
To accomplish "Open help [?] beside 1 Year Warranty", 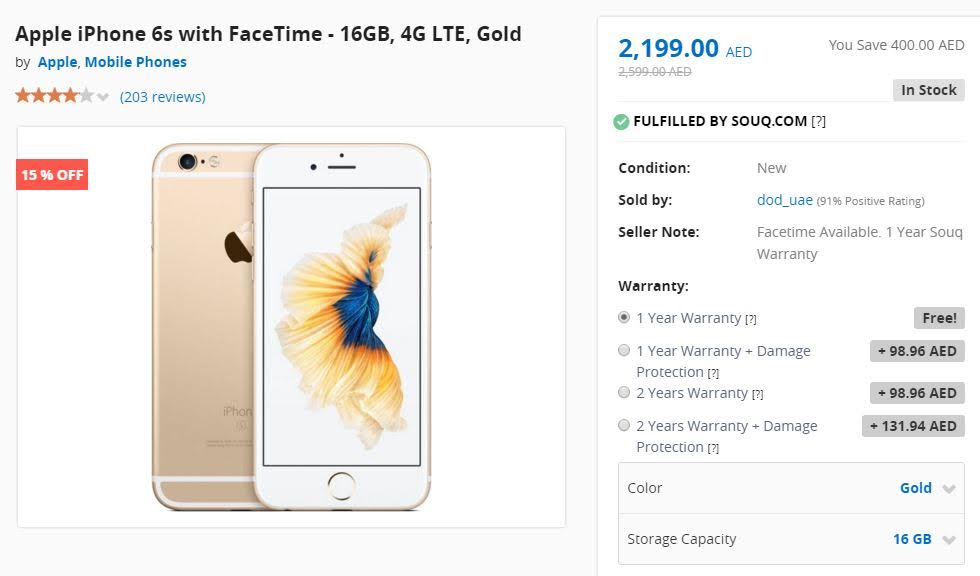I will [x=751, y=319].
